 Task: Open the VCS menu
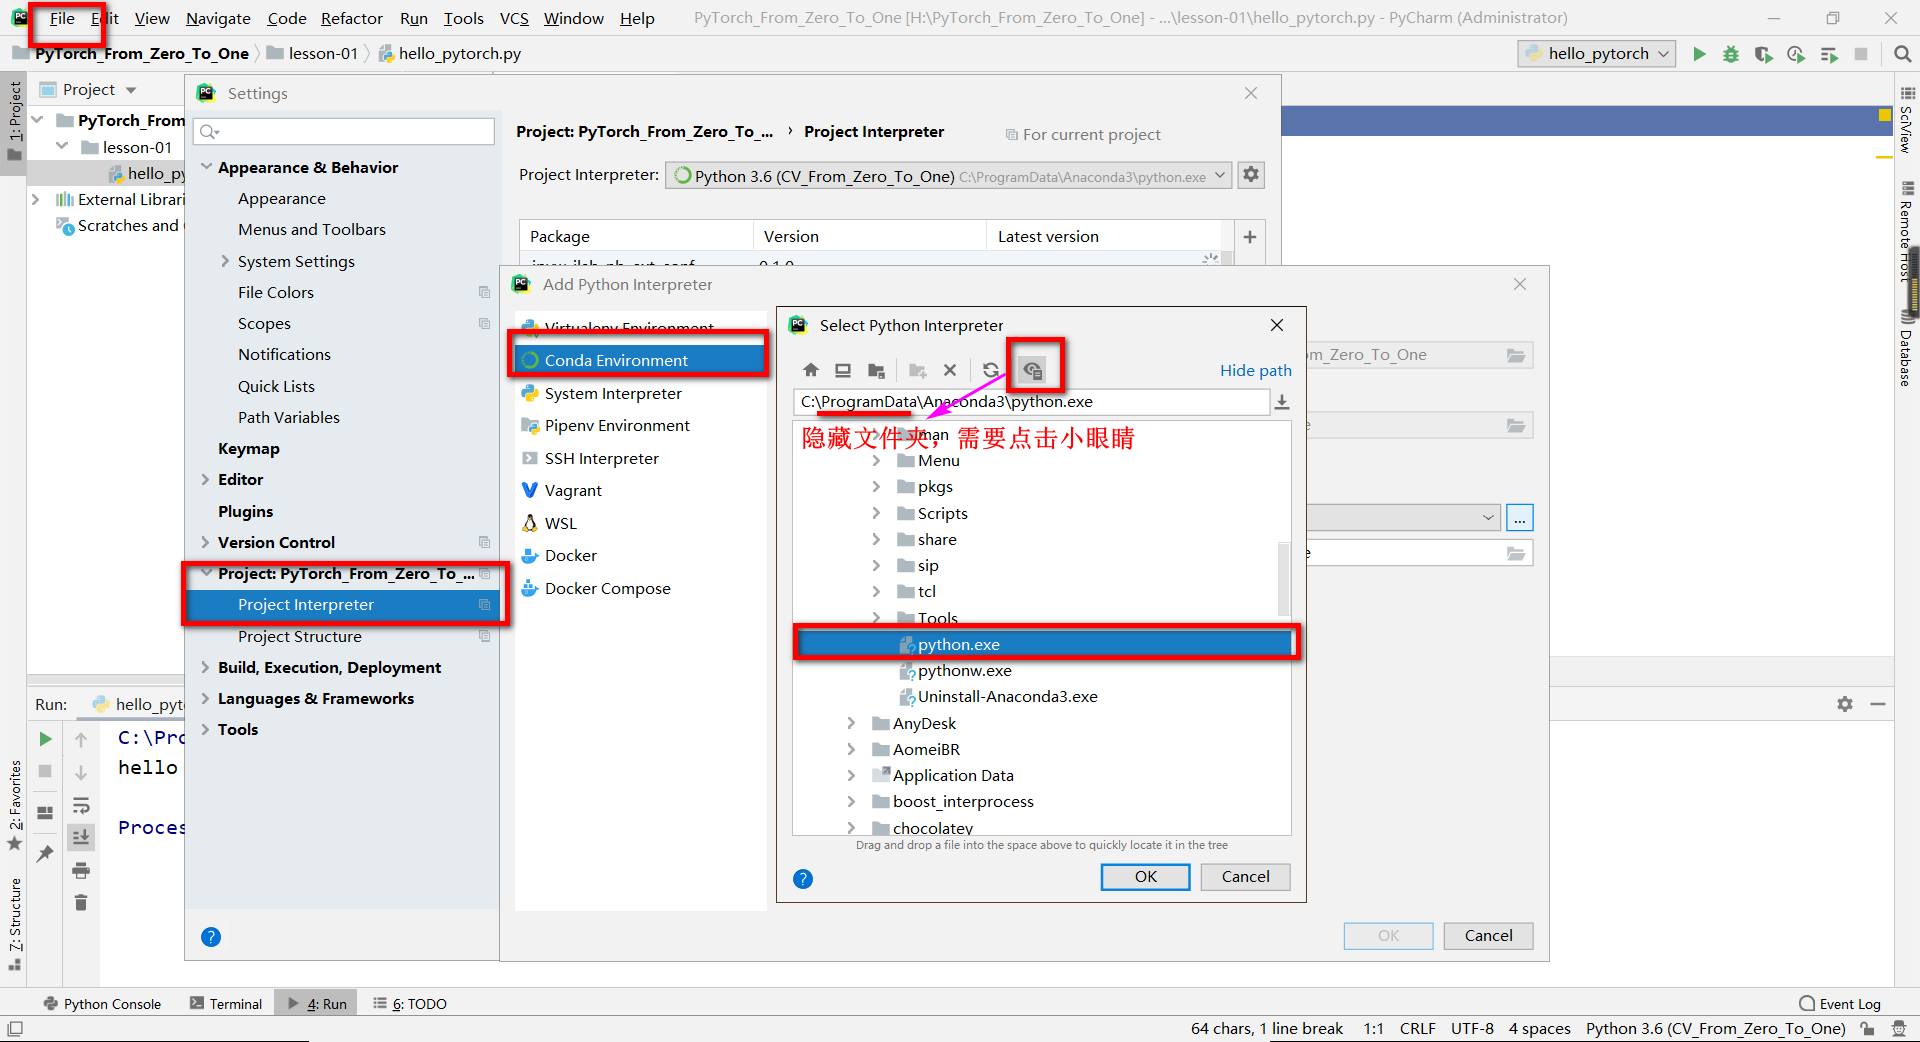514,18
